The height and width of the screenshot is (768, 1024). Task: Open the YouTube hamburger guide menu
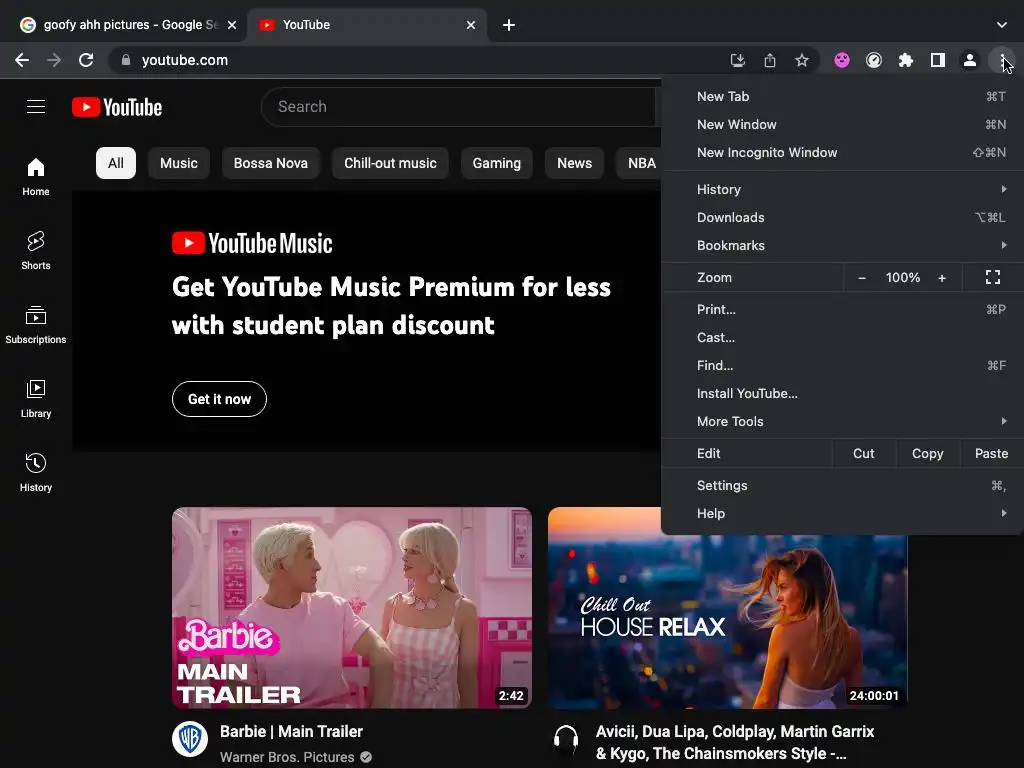point(36,106)
